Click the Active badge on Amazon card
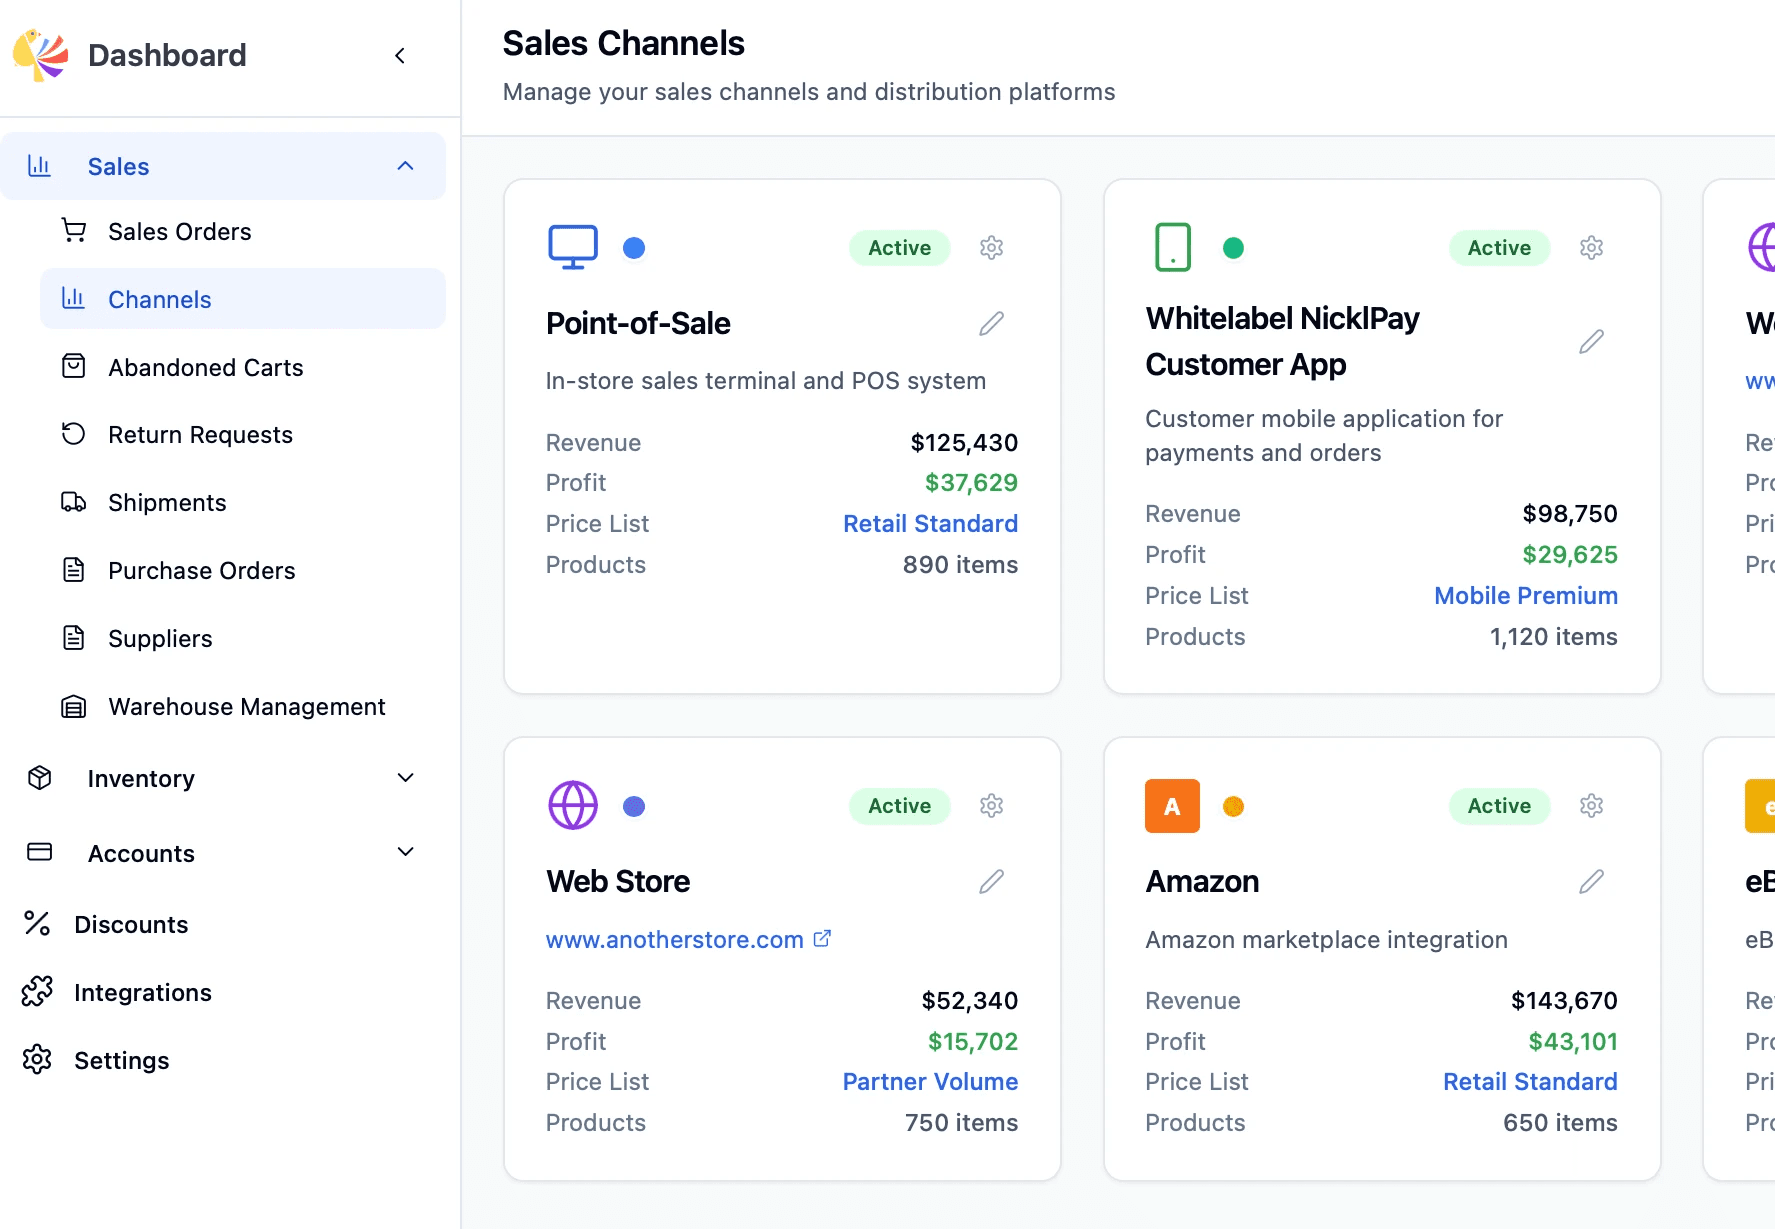 [1500, 806]
